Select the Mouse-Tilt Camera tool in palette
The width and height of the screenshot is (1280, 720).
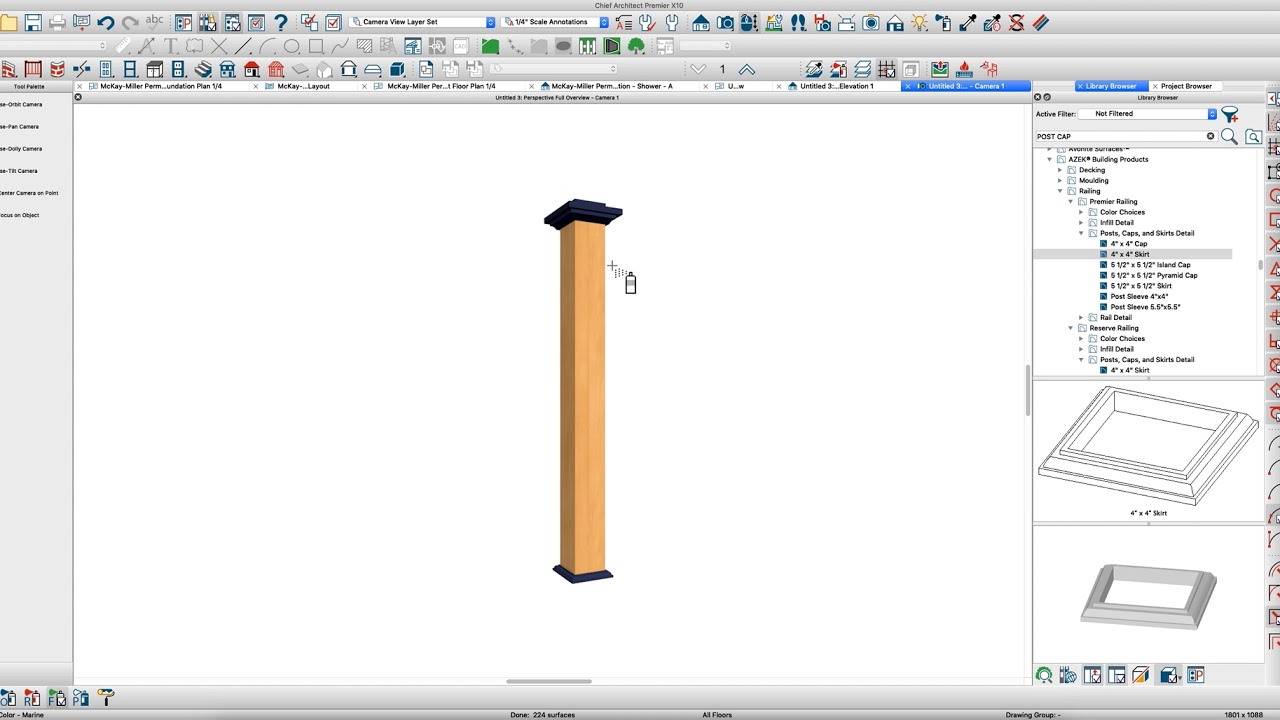[x=19, y=170]
